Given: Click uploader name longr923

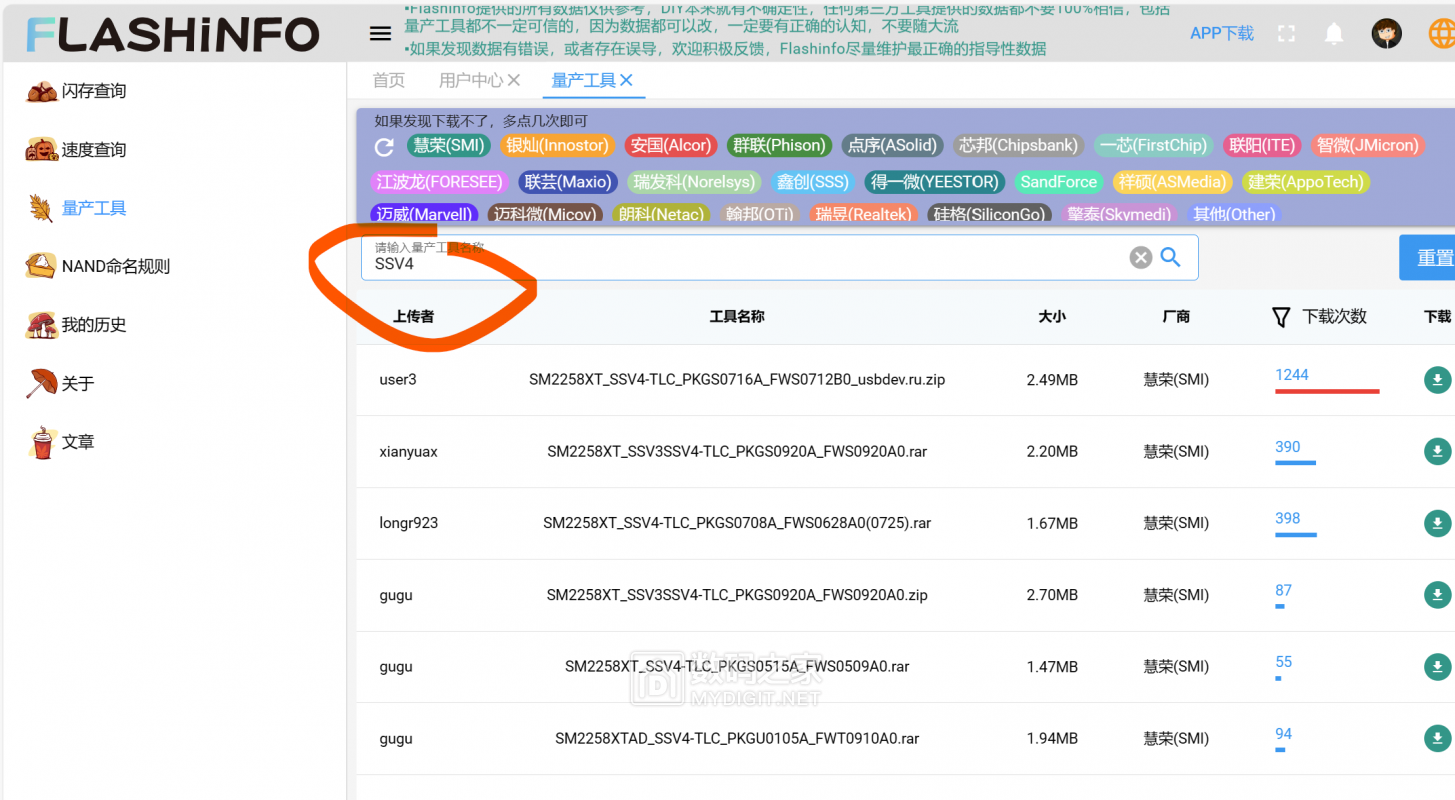Looking at the screenshot, I should (x=408, y=523).
